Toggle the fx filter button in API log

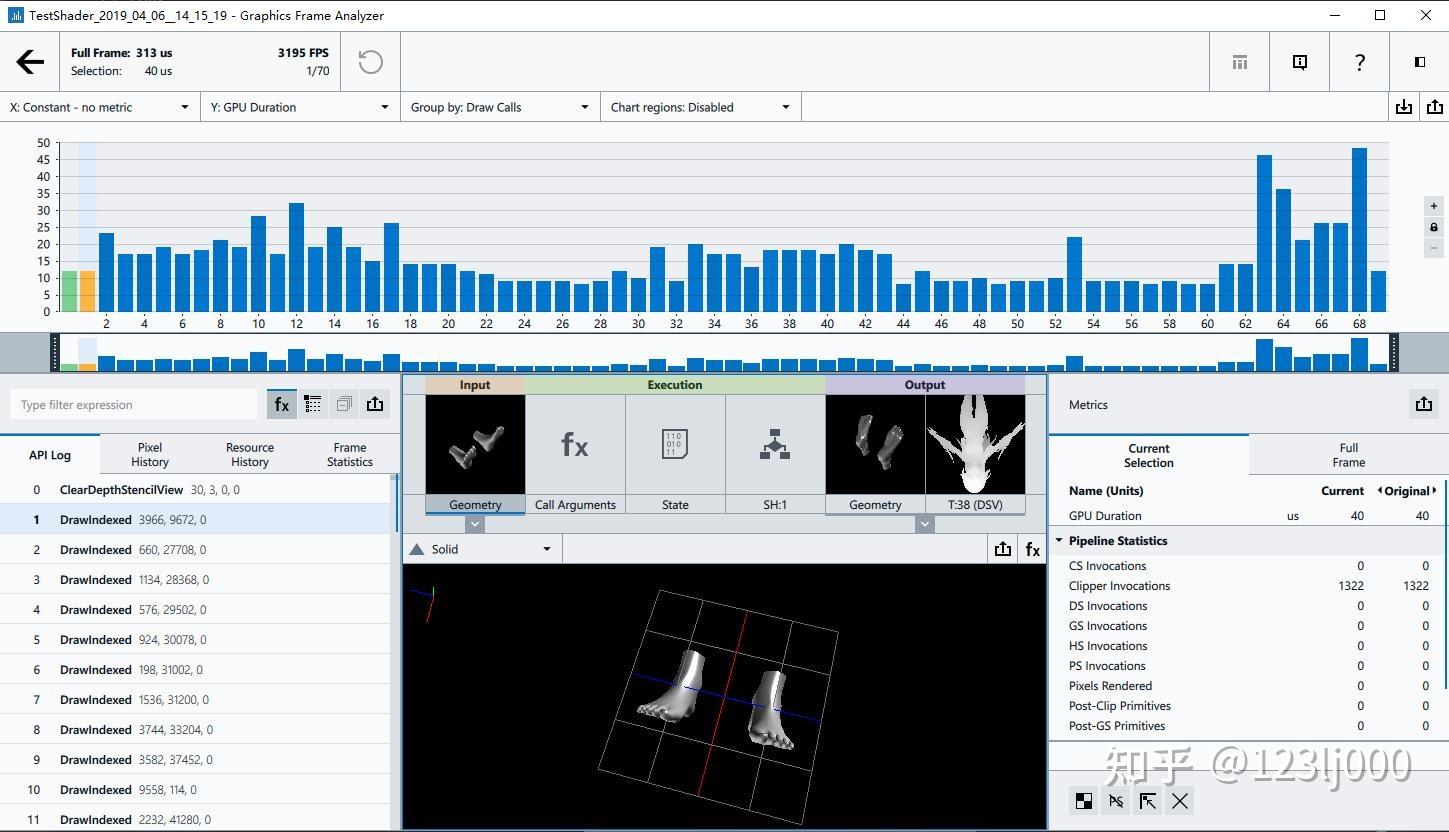pos(282,404)
